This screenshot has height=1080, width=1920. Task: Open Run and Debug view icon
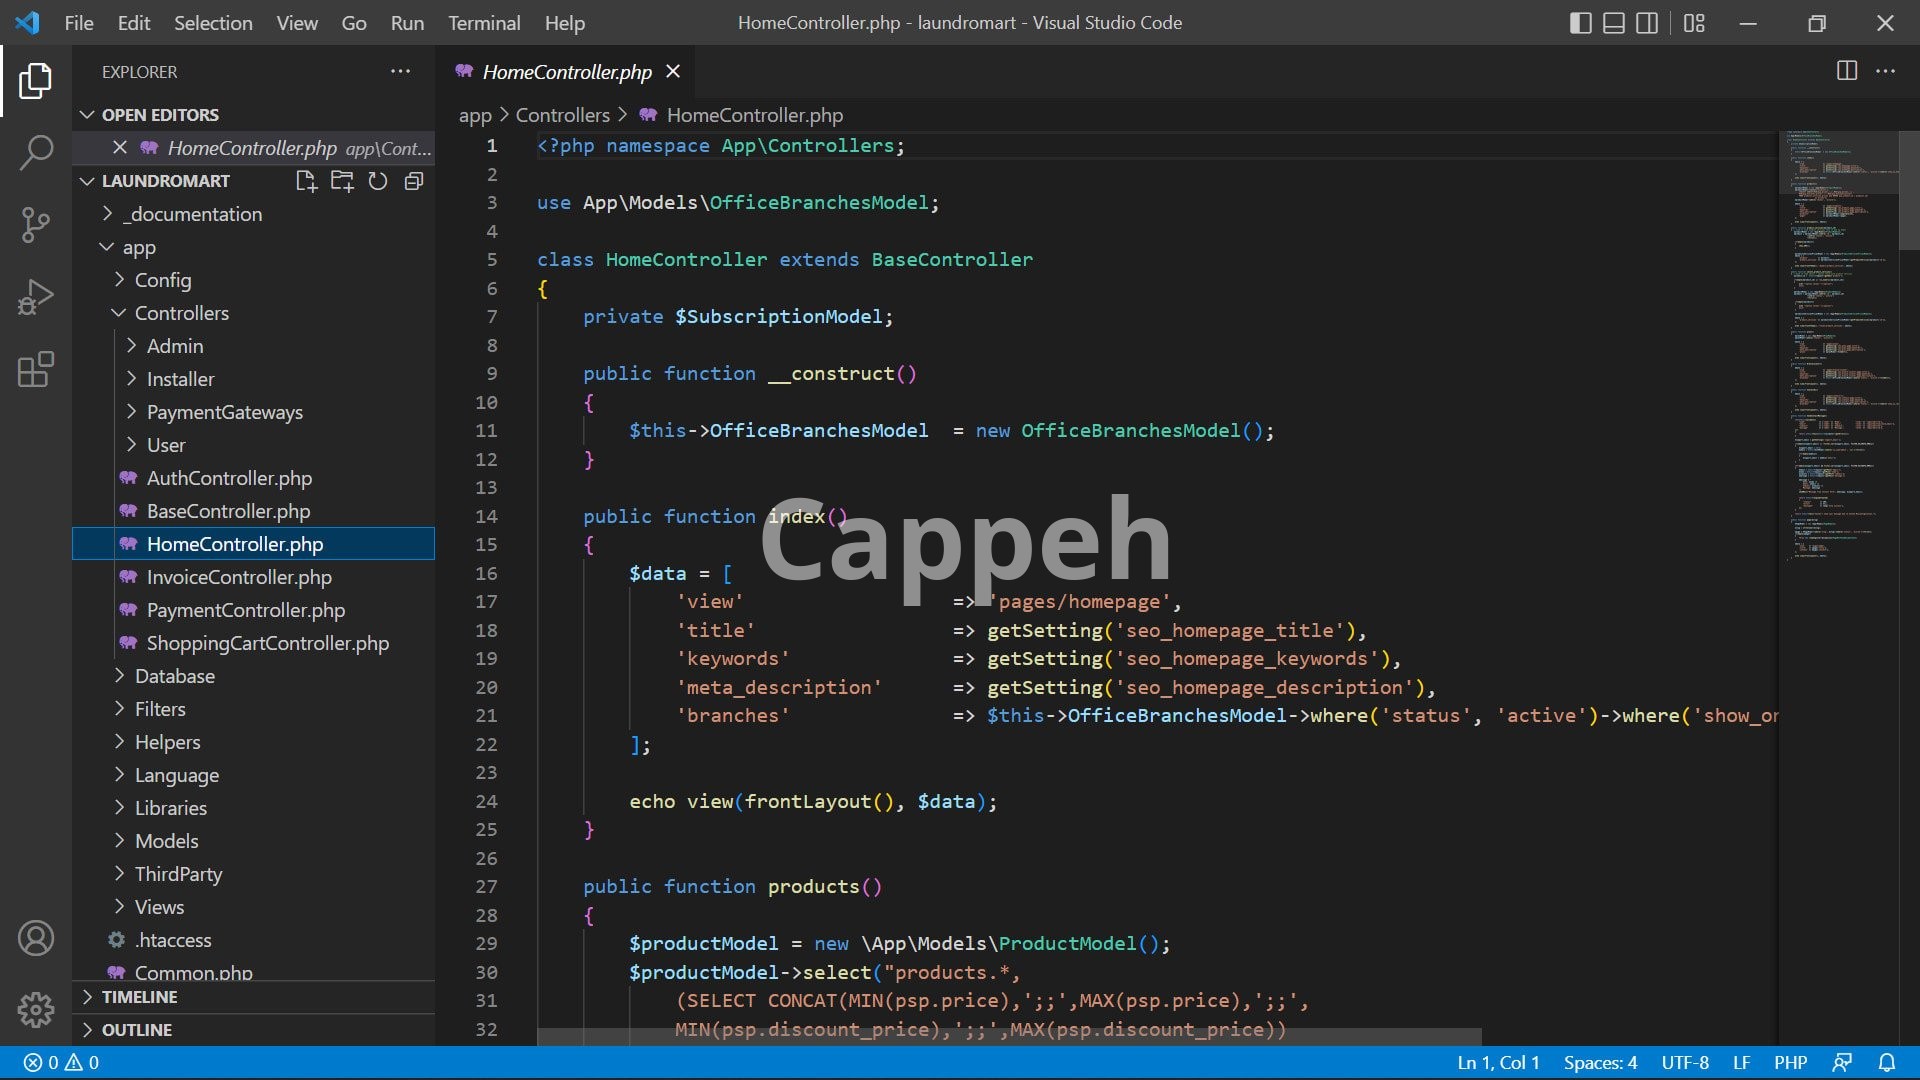click(x=36, y=297)
